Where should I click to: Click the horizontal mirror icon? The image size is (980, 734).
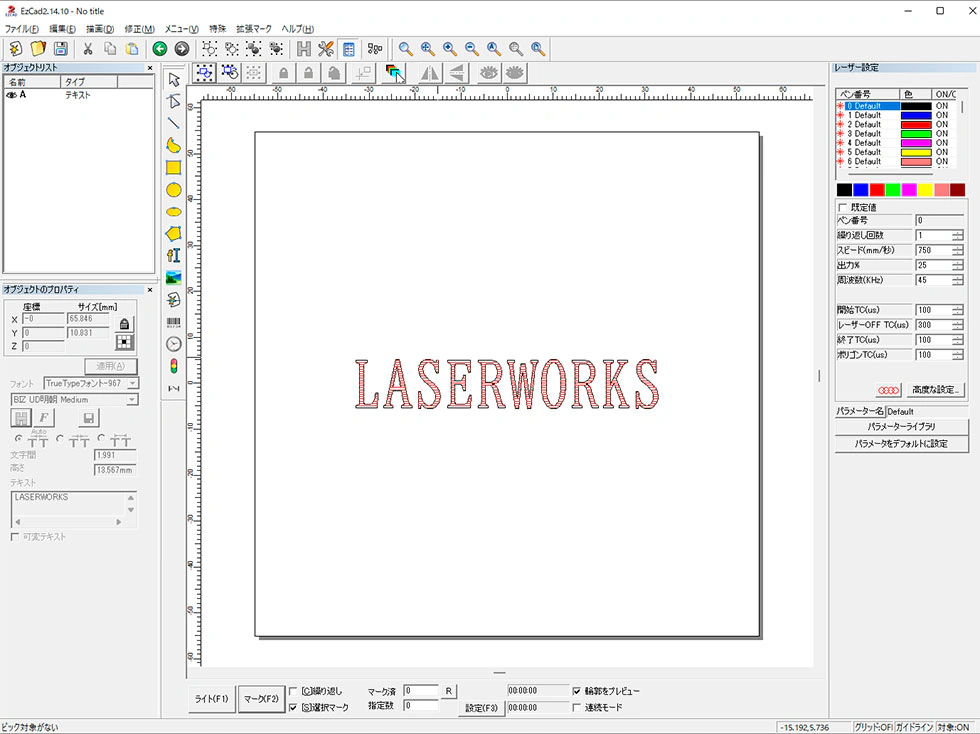pyautogui.click(x=429, y=73)
